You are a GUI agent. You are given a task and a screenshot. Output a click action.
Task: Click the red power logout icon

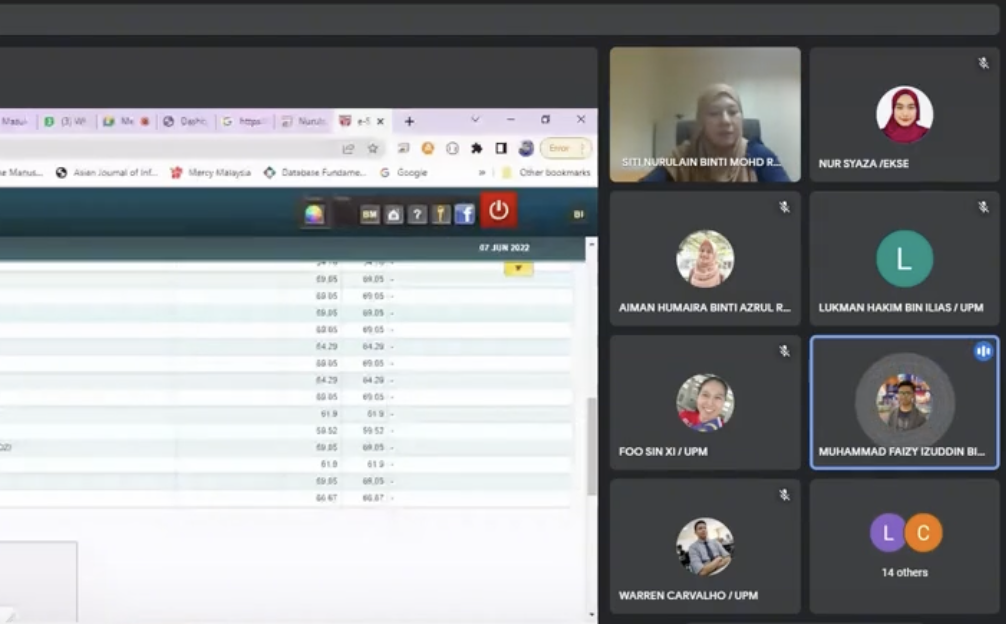click(498, 210)
